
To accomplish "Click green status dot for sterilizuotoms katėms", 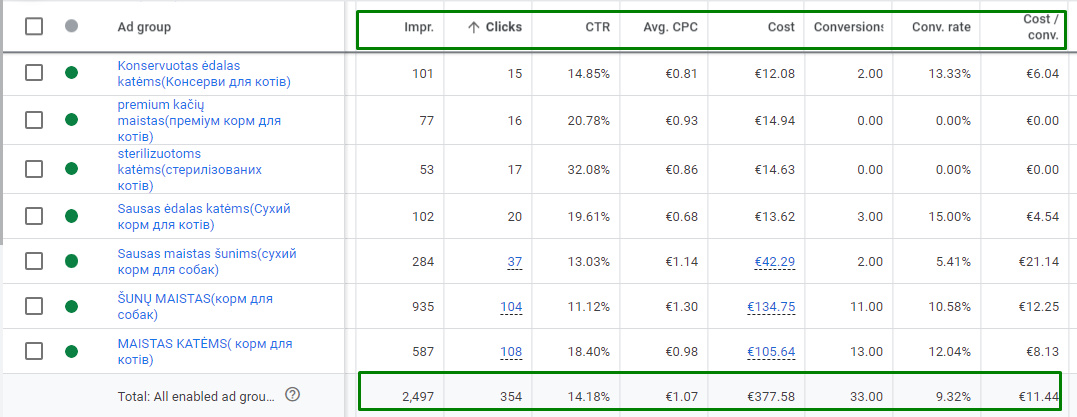I will click(71, 170).
